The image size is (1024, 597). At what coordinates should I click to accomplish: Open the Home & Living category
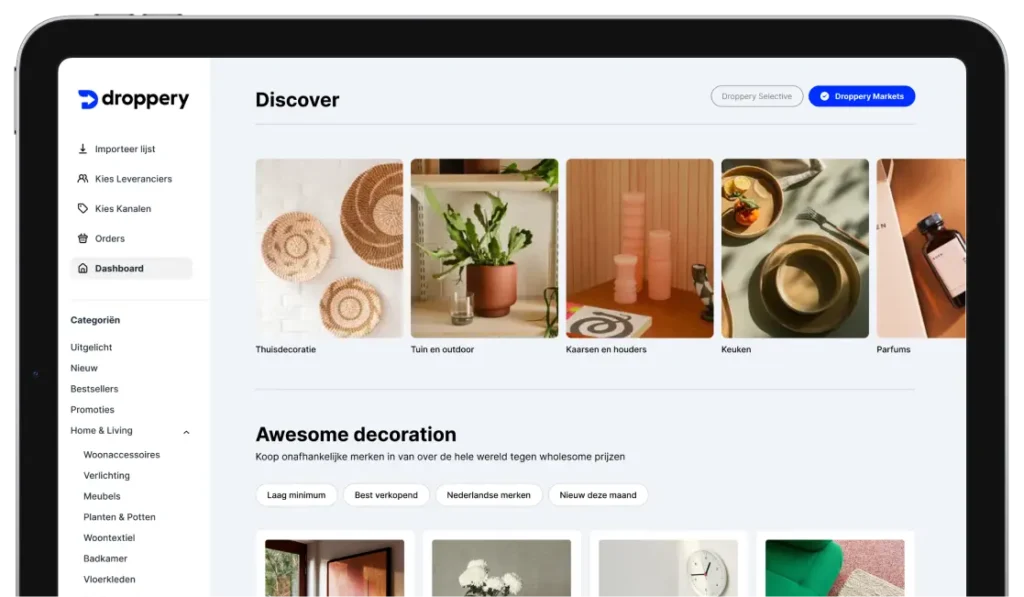pyautogui.click(x=101, y=430)
